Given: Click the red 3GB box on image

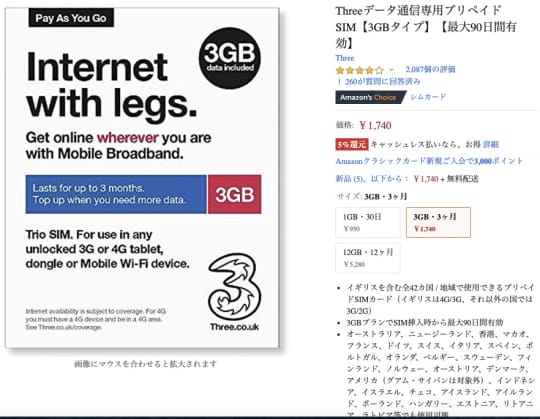Looking at the screenshot, I should (x=235, y=194).
